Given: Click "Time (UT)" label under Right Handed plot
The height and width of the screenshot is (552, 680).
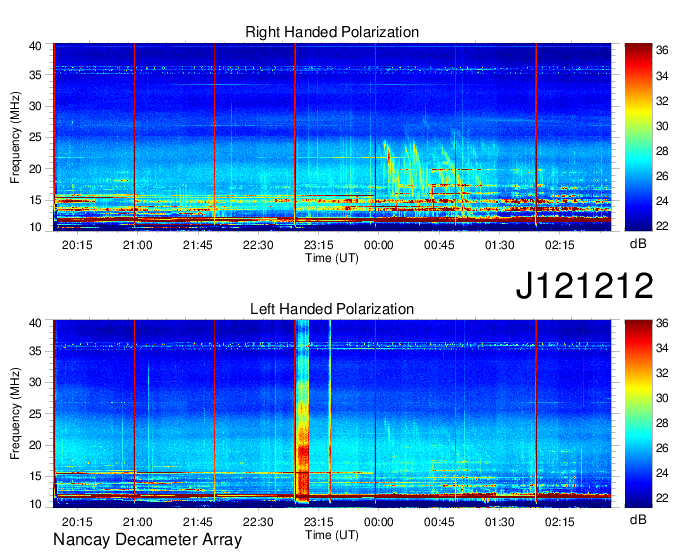Looking at the screenshot, I should [x=332, y=258].
